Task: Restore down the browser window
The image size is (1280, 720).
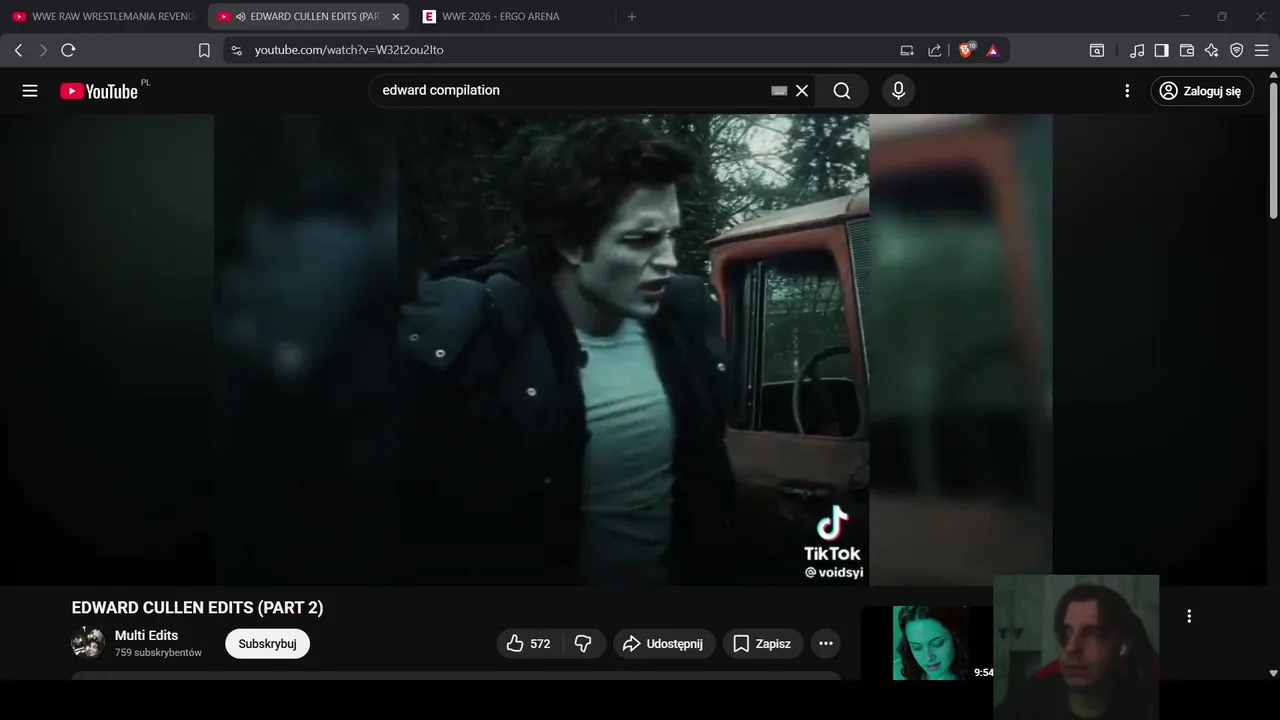Action: 1222,16
